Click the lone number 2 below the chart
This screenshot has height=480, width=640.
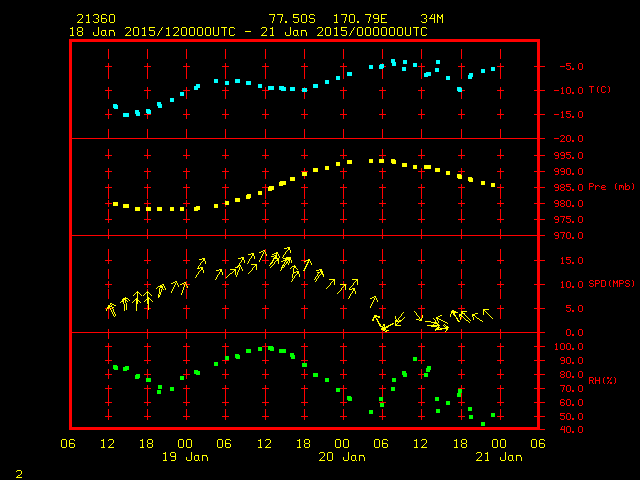point(19,474)
